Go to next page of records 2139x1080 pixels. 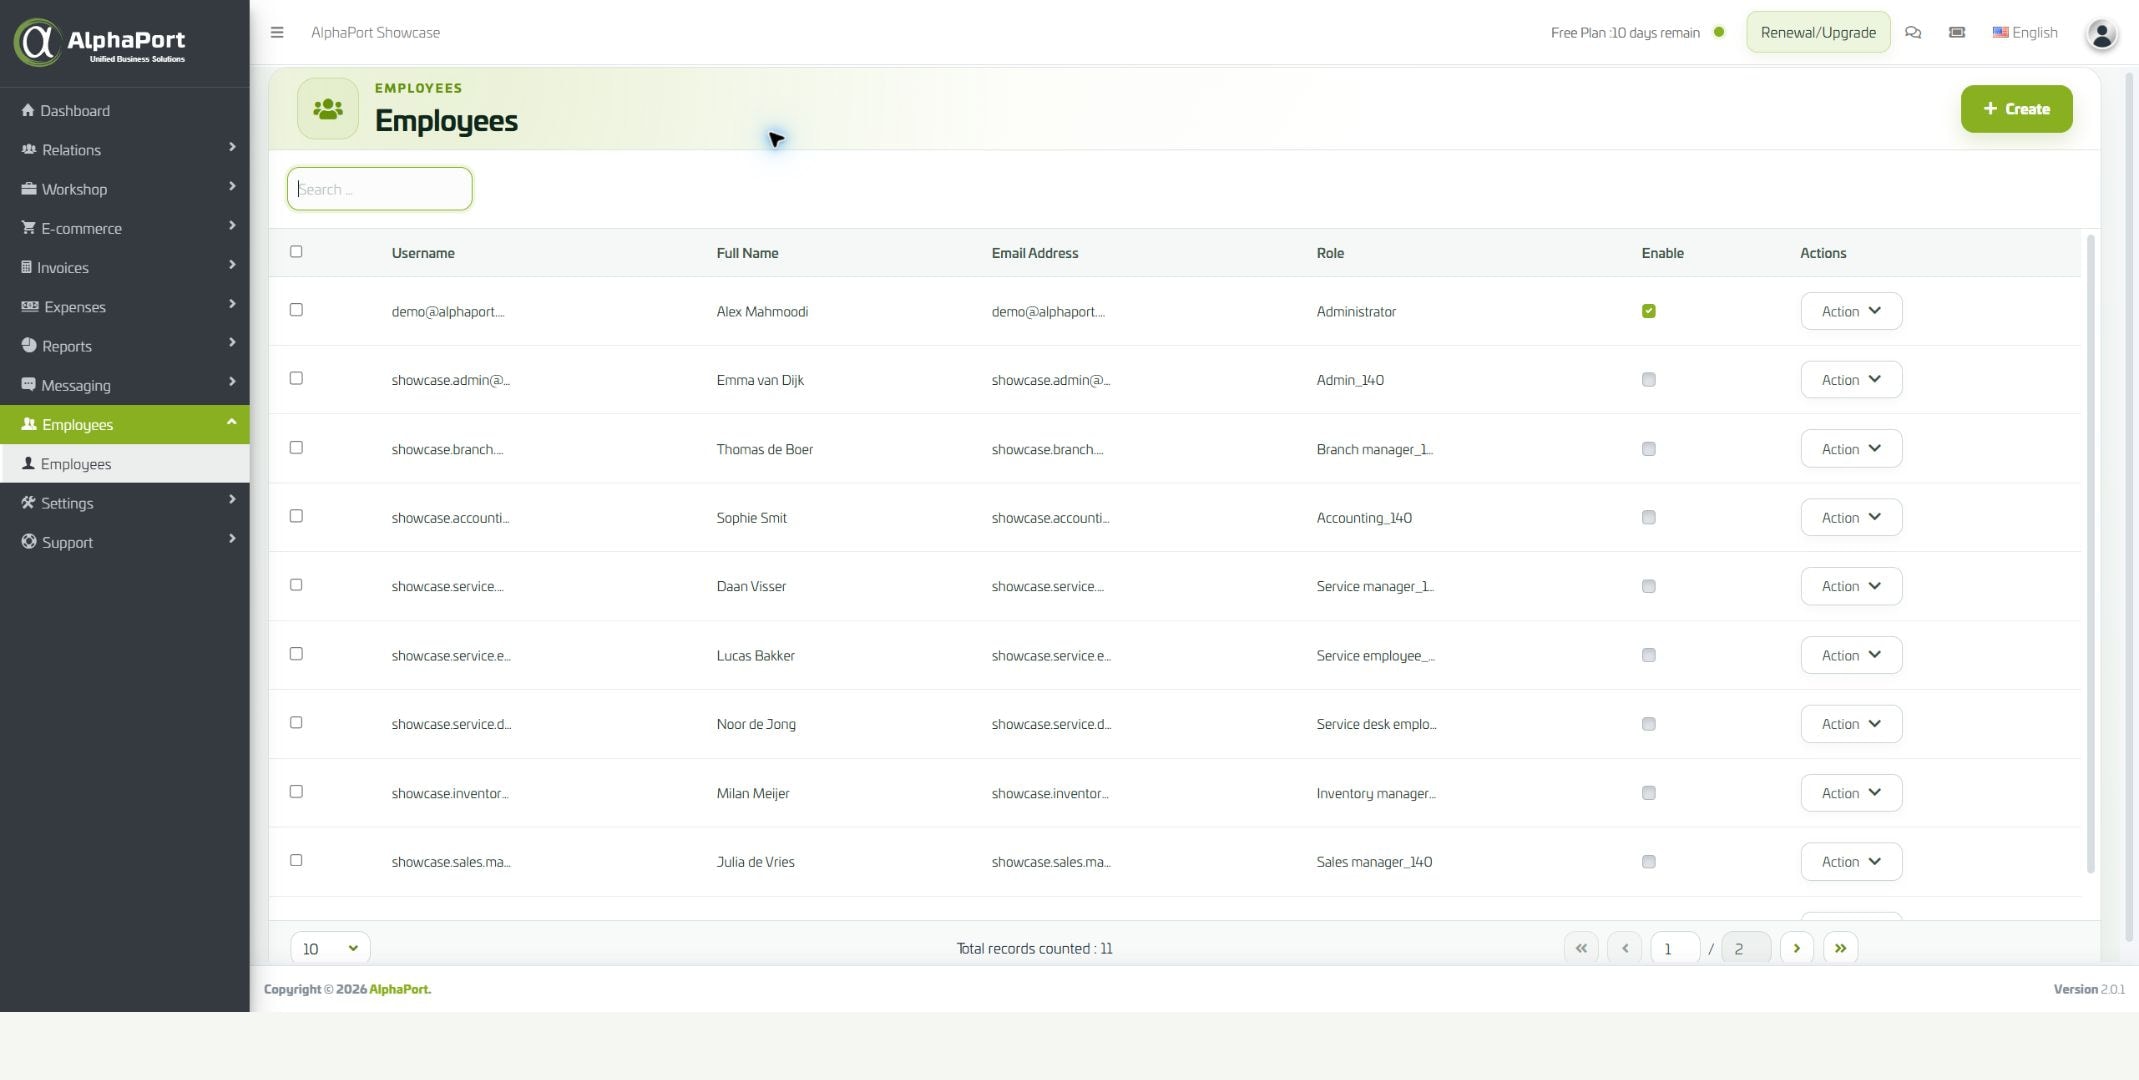coord(1797,948)
